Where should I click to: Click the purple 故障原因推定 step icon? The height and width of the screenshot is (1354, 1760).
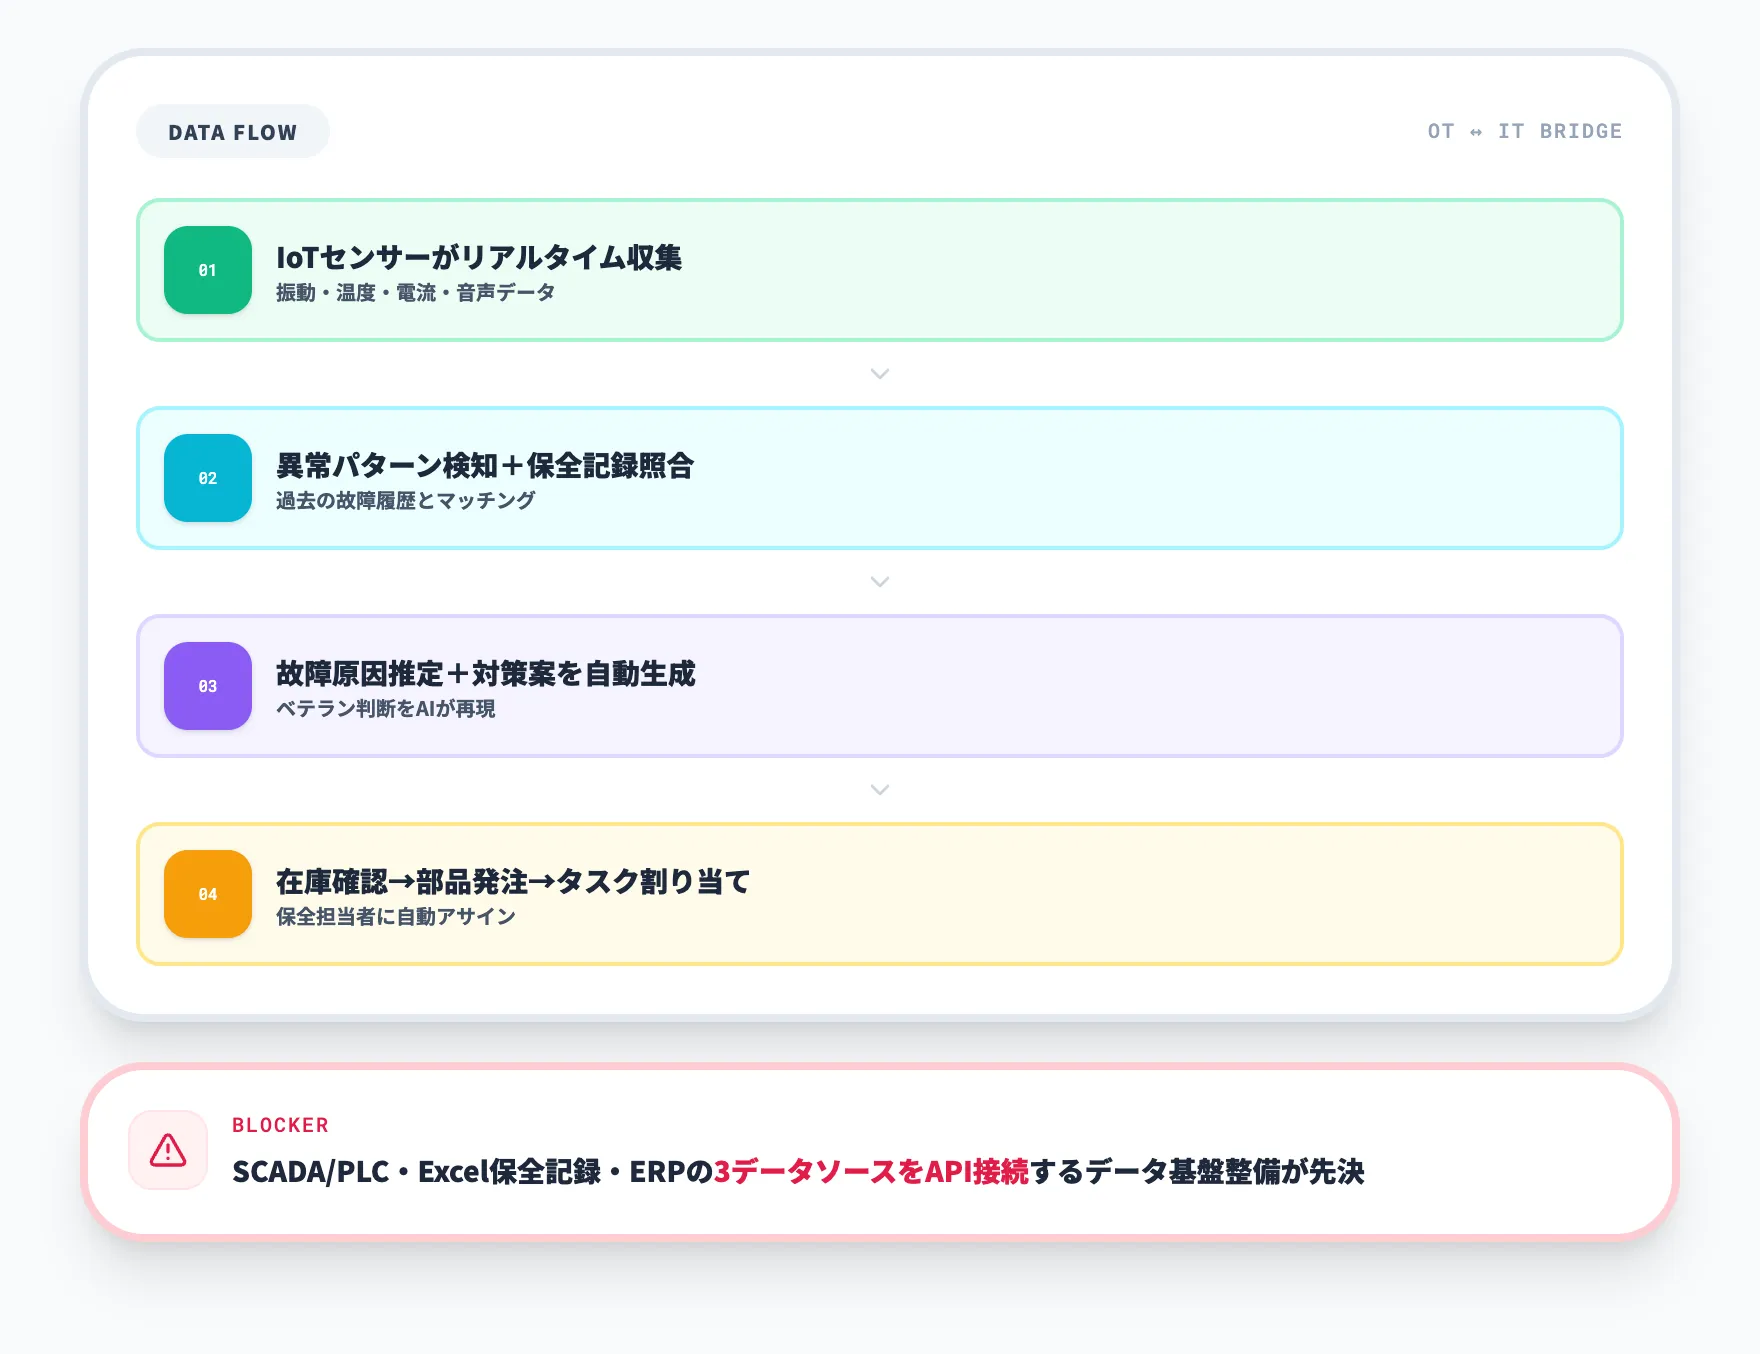coord(207,686)
